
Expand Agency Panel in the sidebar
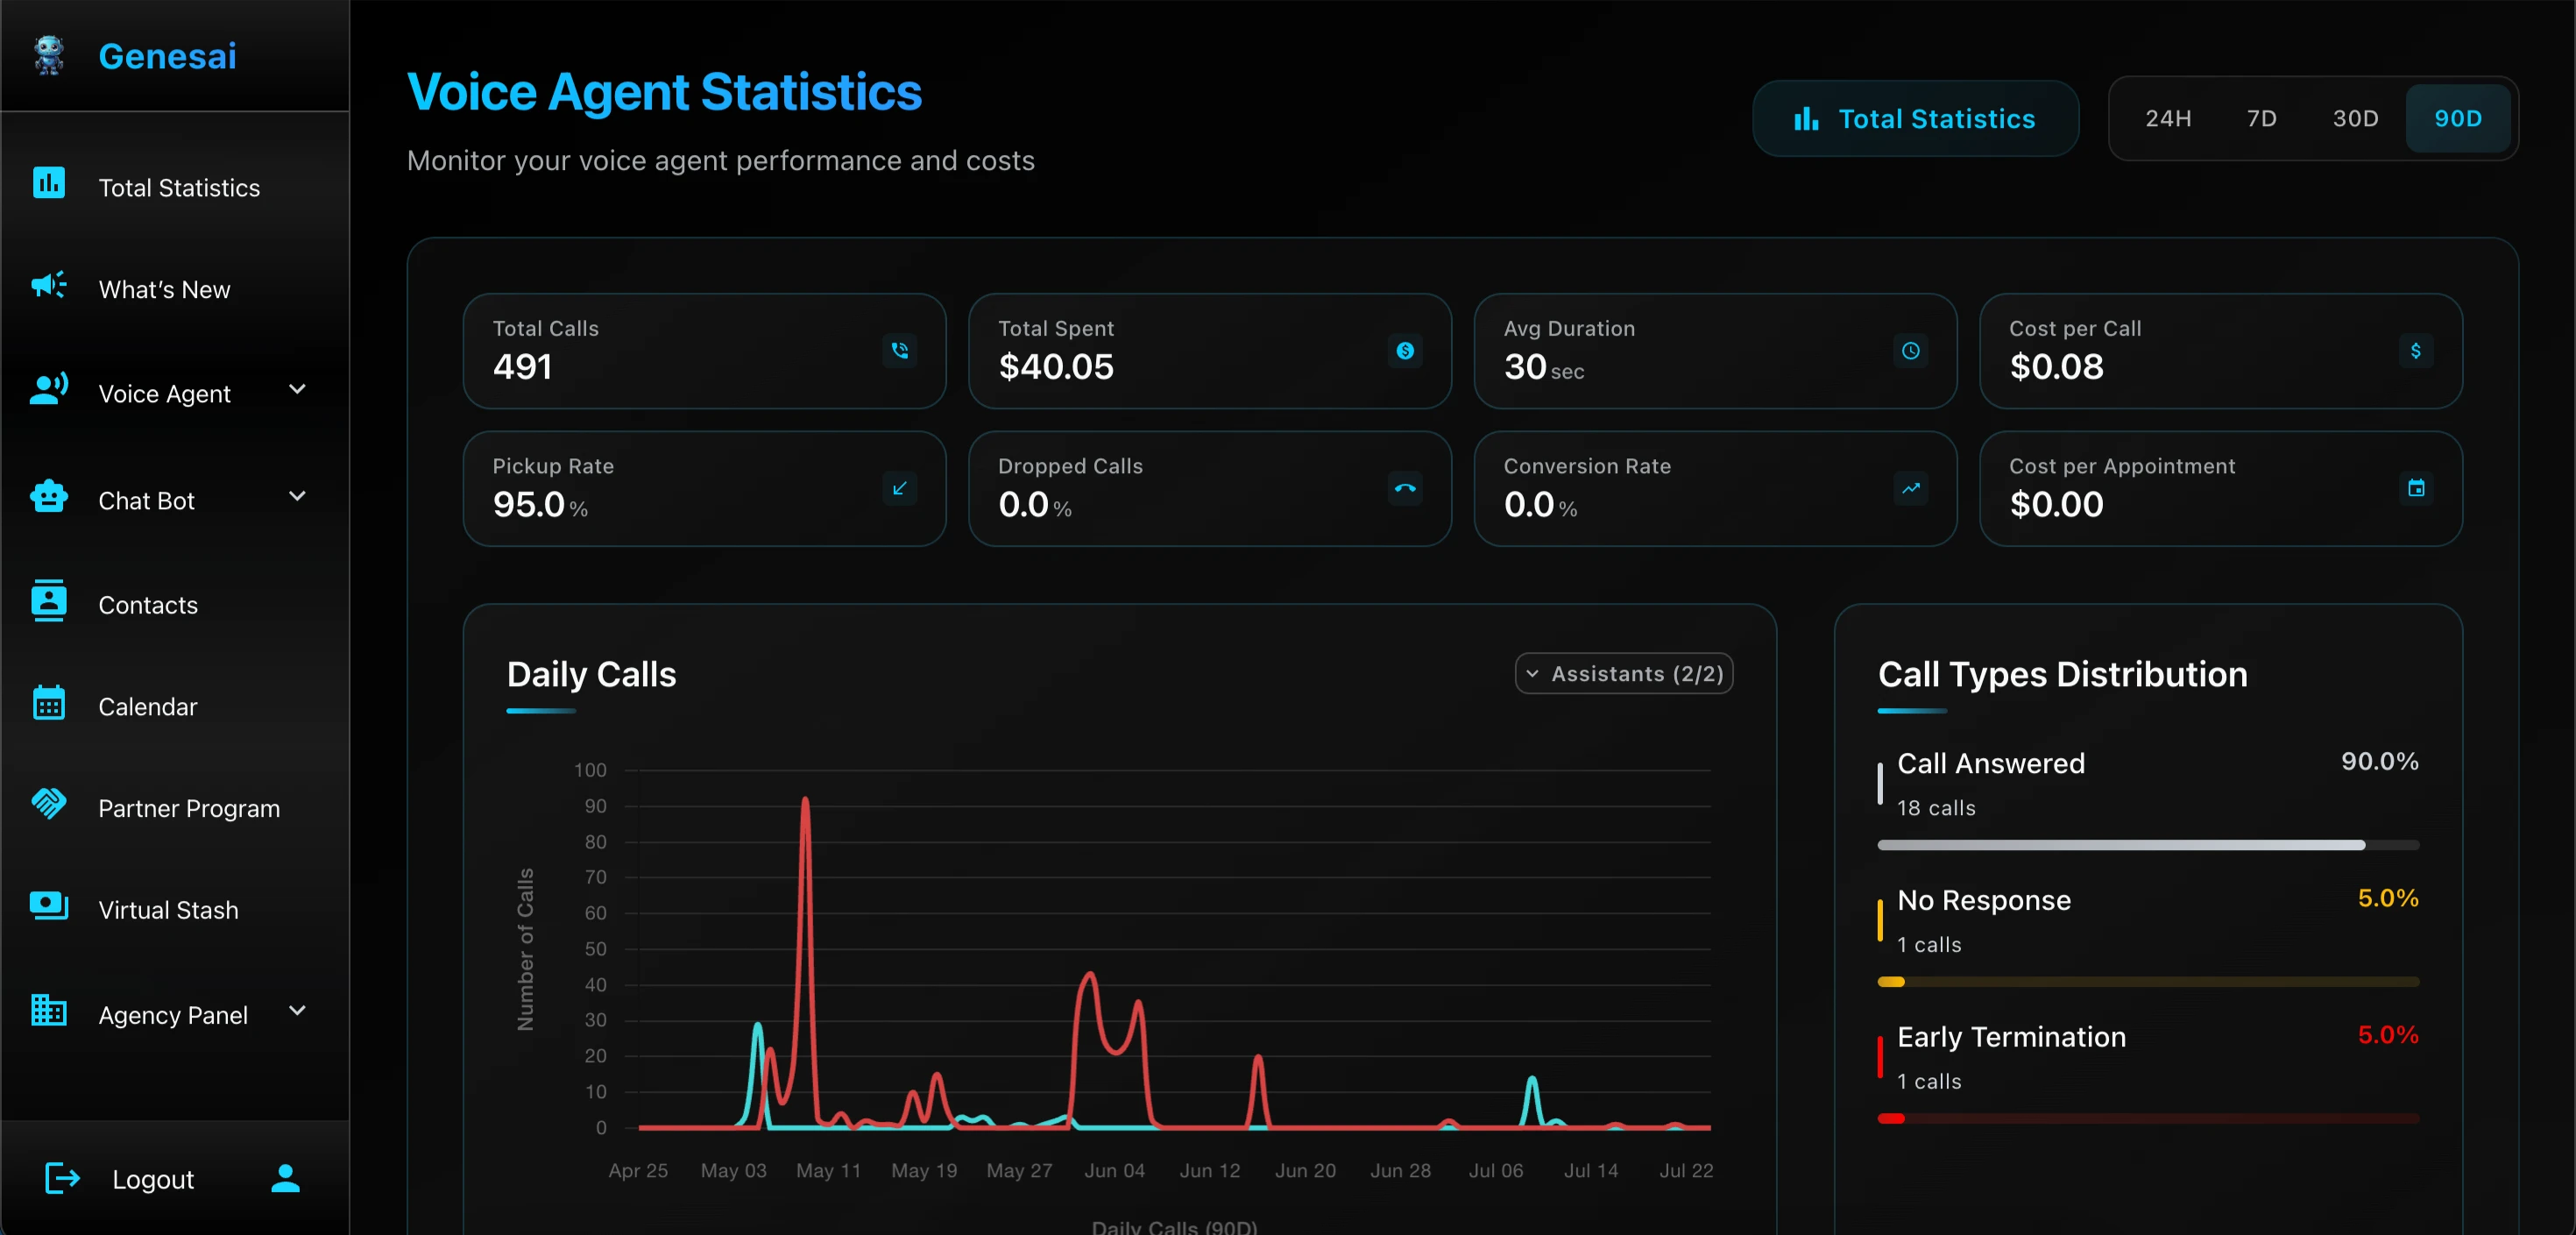(296, 1011)
